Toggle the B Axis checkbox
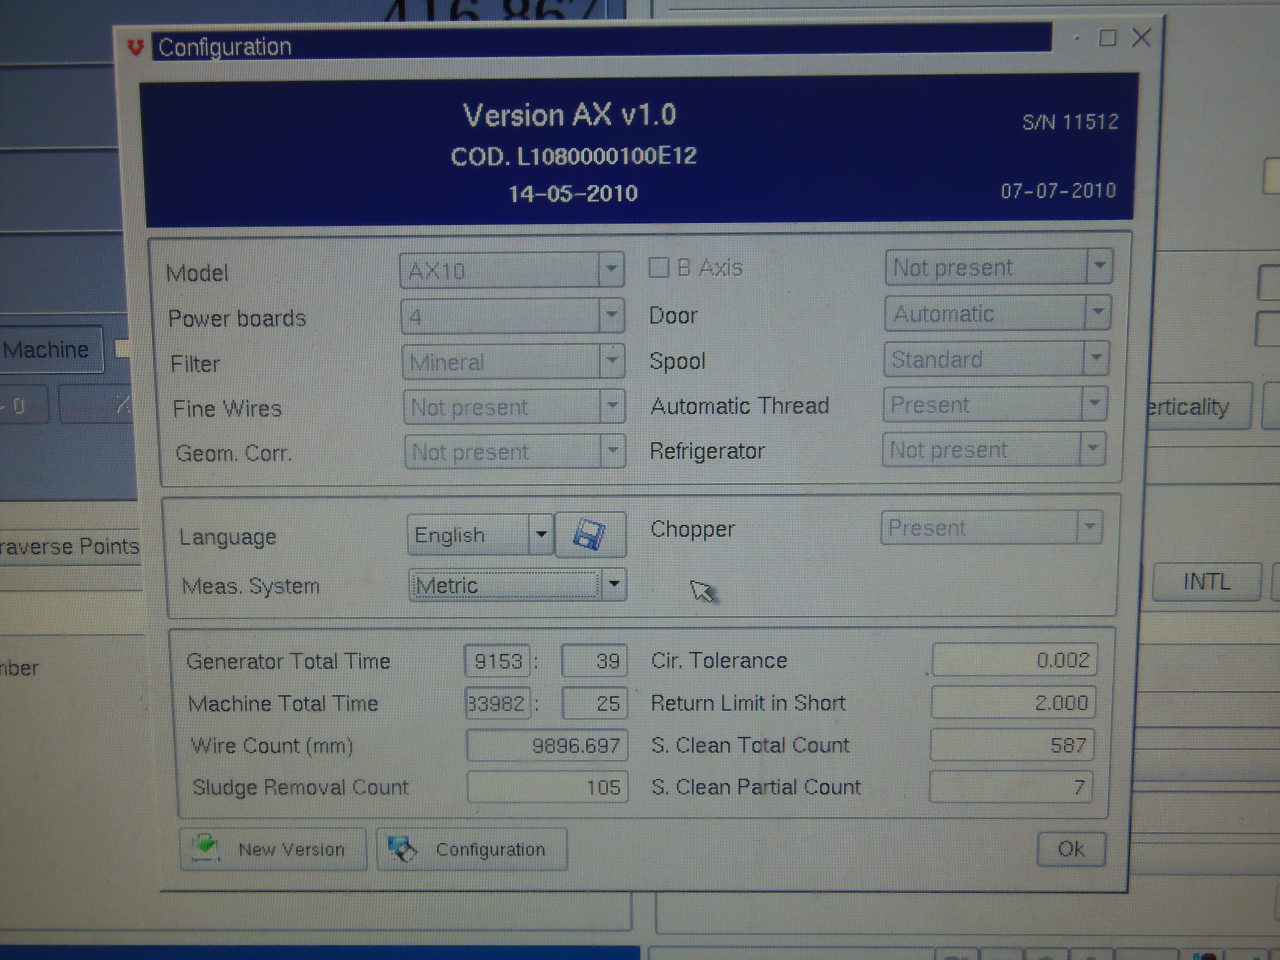Image resolution: width=1280 pixels, height=960 pixels. click(659, 267)
